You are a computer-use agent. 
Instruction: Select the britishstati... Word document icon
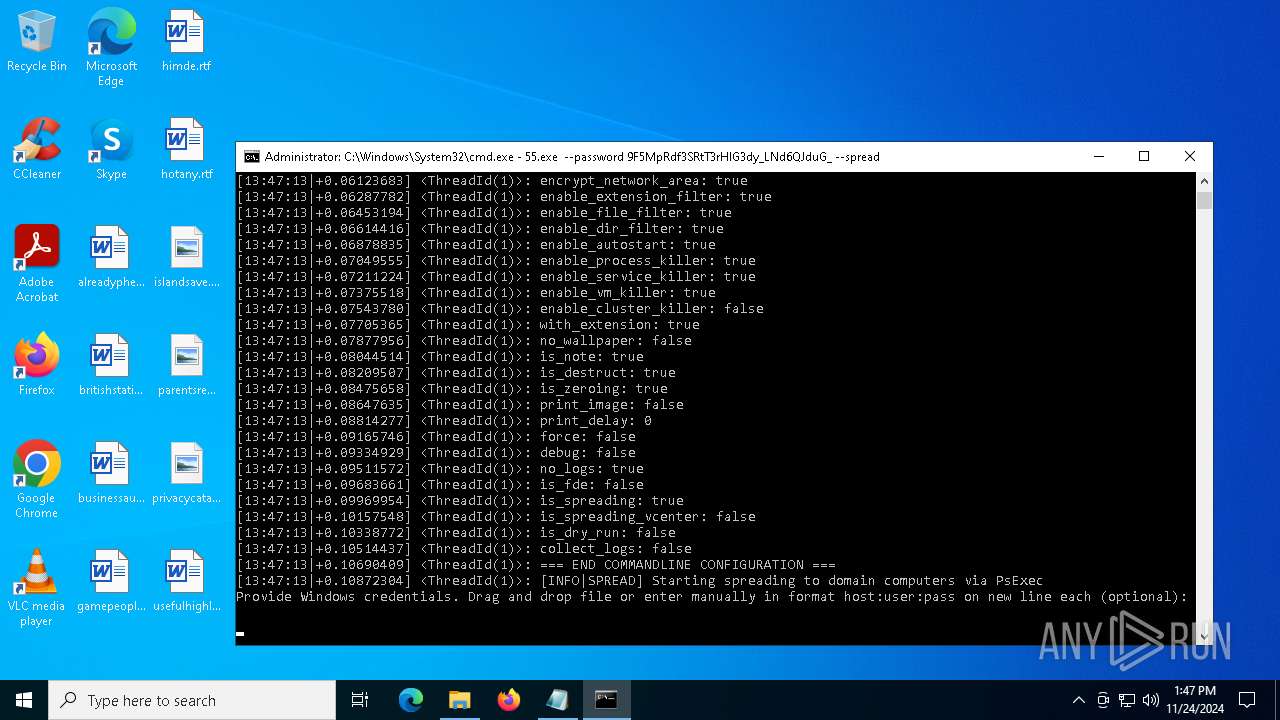pyautogui.click(x=111, y=365)
